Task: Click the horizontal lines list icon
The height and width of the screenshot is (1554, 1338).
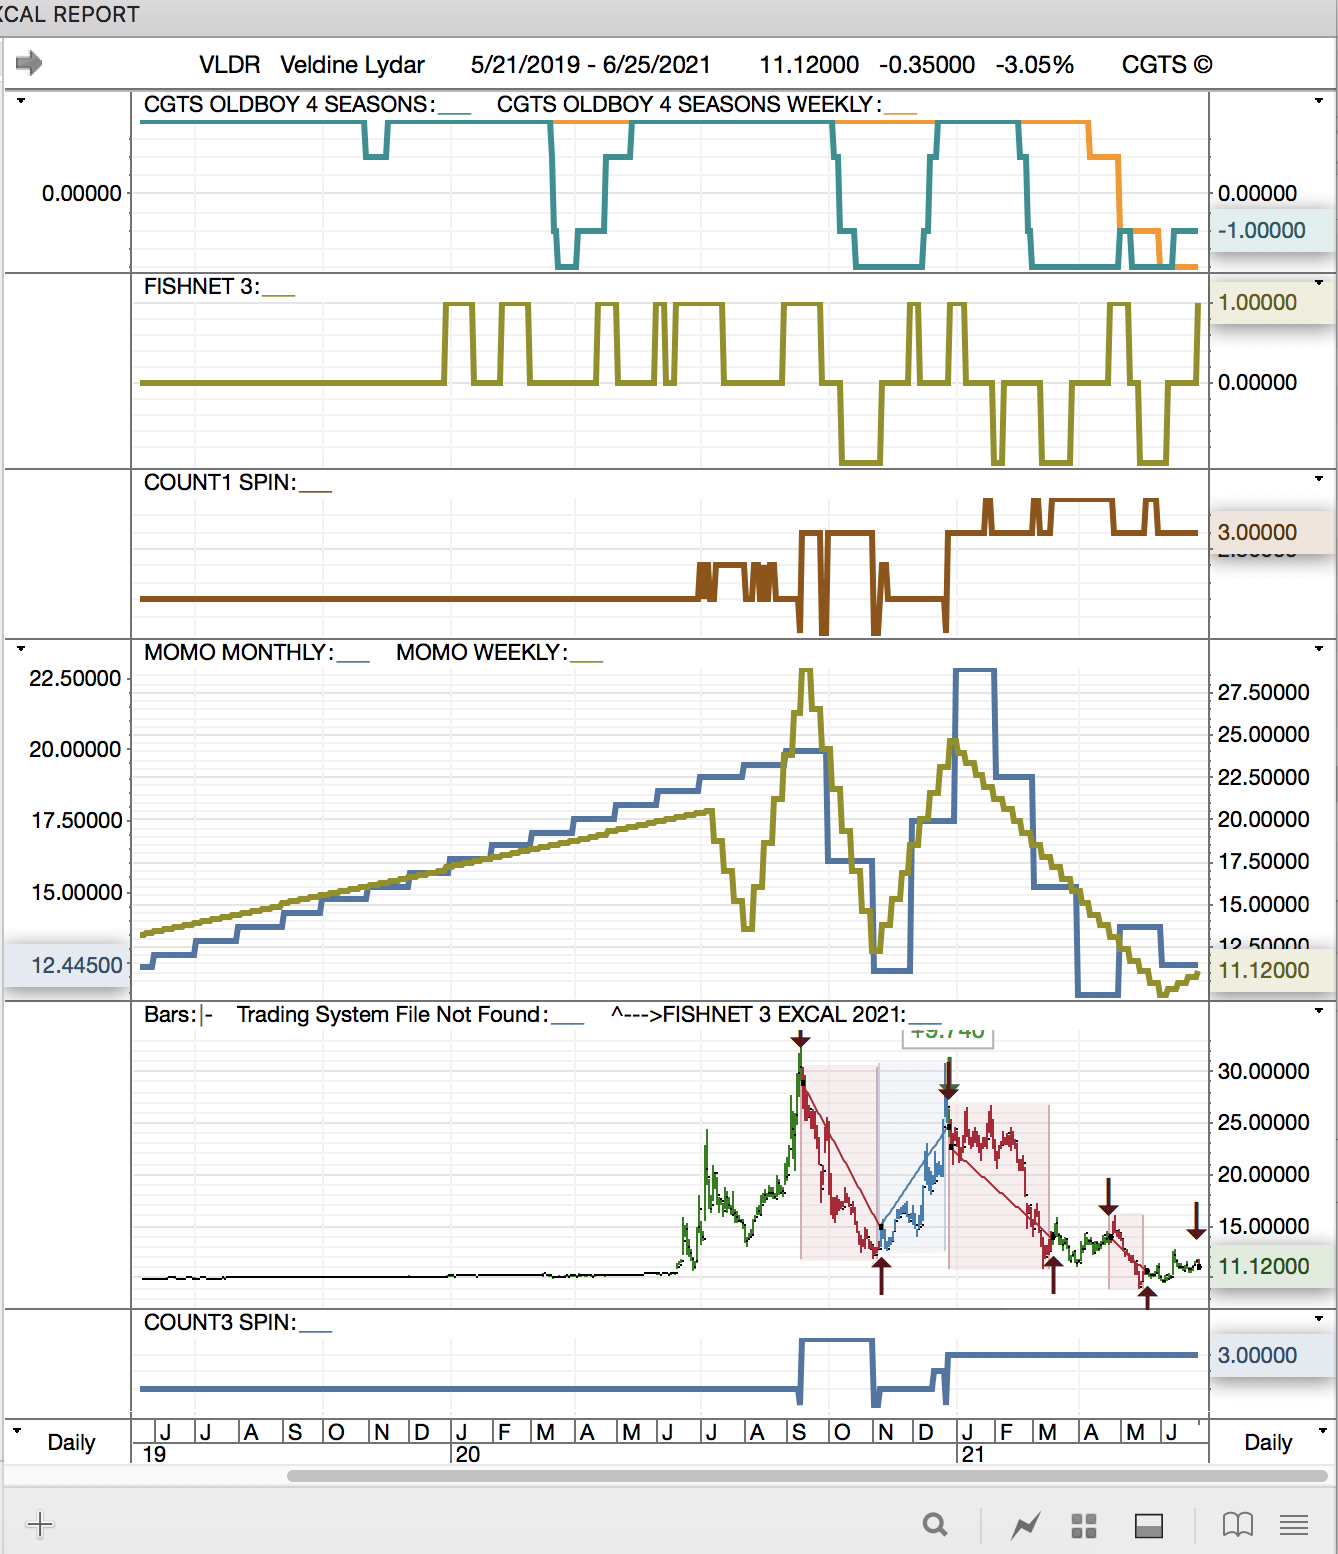Action: coord(1294,1525)
